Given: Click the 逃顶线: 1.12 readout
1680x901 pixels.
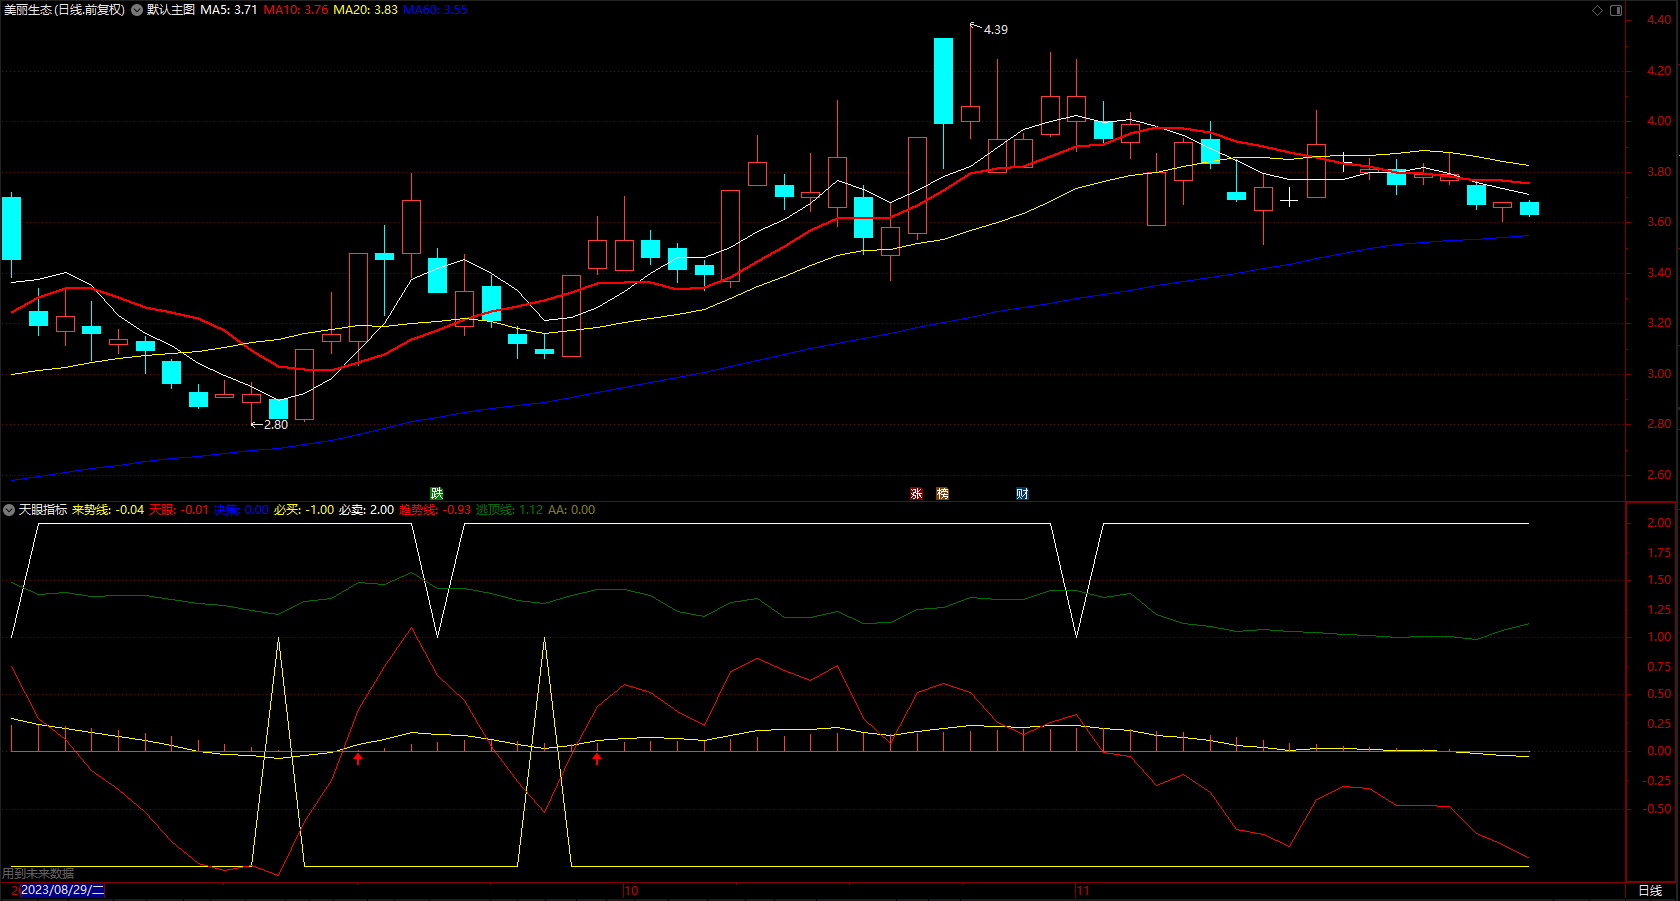Looking at the screenshot, I should tap(510, 510).
